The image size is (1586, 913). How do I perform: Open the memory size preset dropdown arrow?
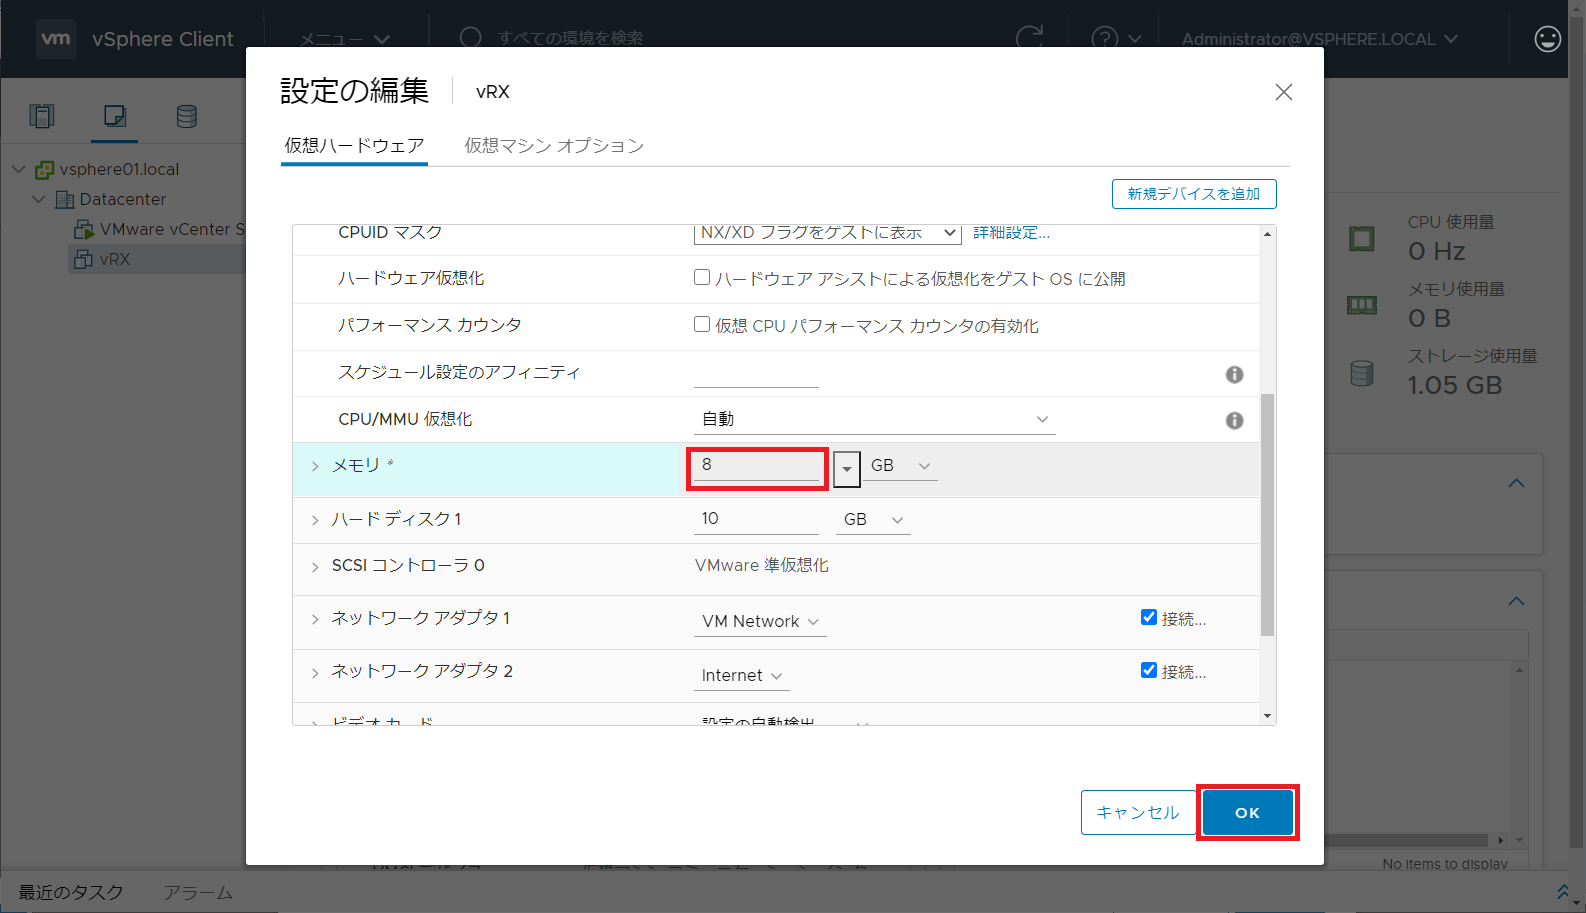coord(847,468)
